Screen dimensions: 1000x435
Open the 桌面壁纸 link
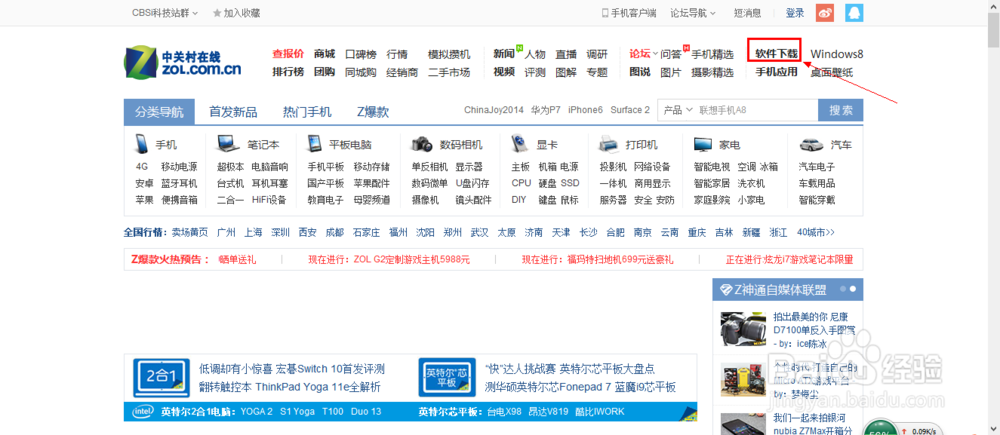pos(832,72)
